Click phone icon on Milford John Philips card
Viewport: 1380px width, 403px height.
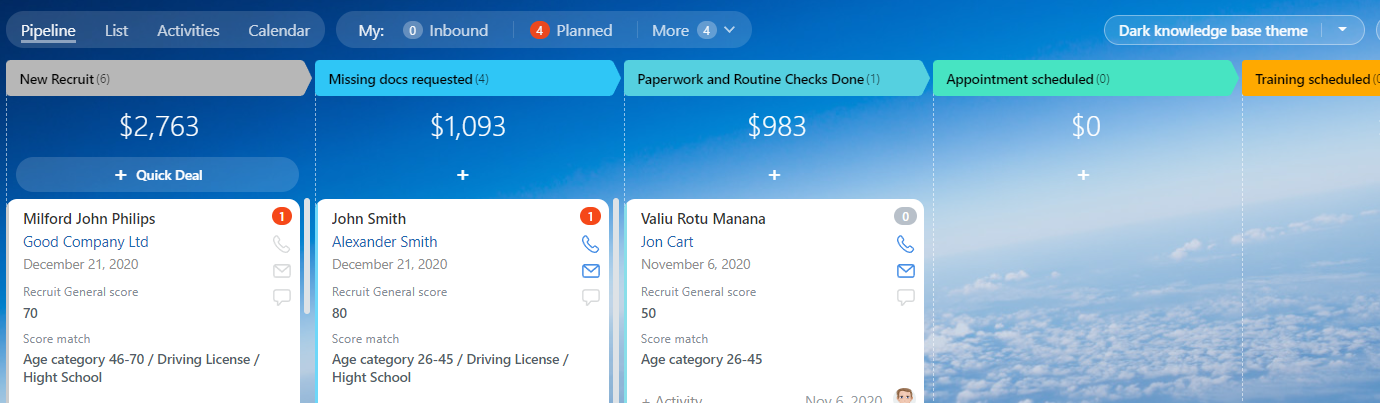point(281,244)
